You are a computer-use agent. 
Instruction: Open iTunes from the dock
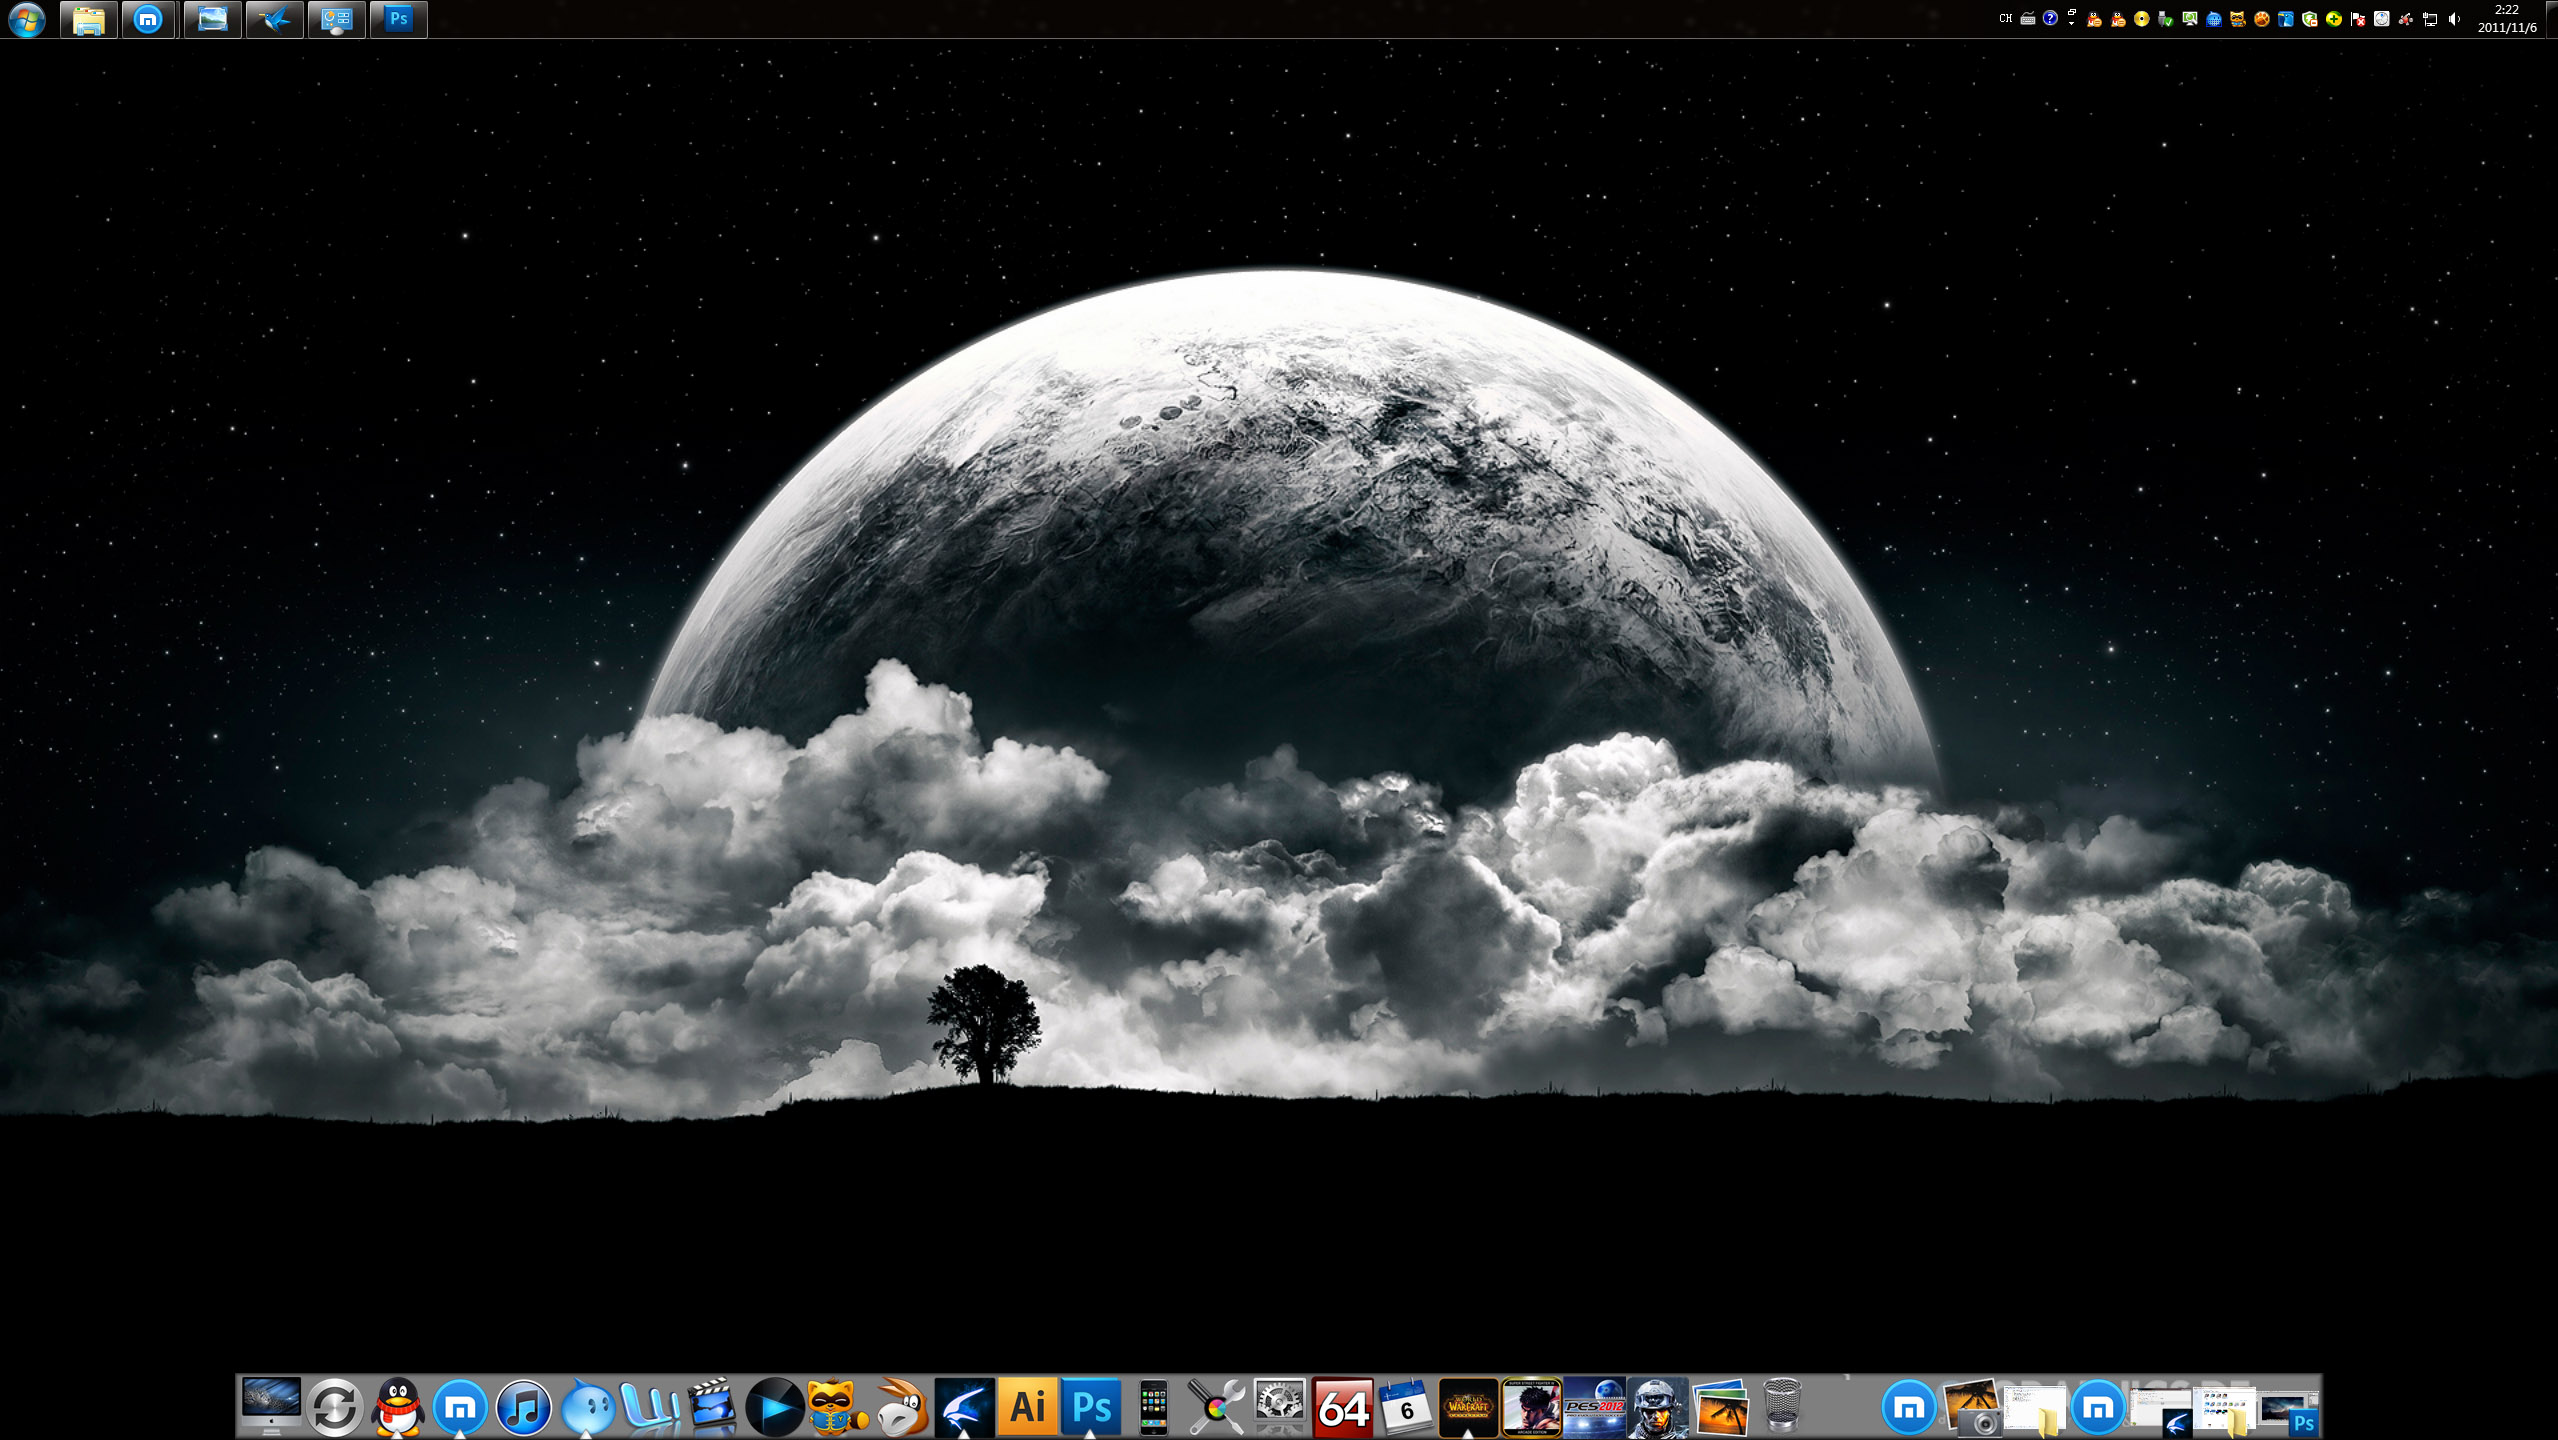[x=523, y=1407]
